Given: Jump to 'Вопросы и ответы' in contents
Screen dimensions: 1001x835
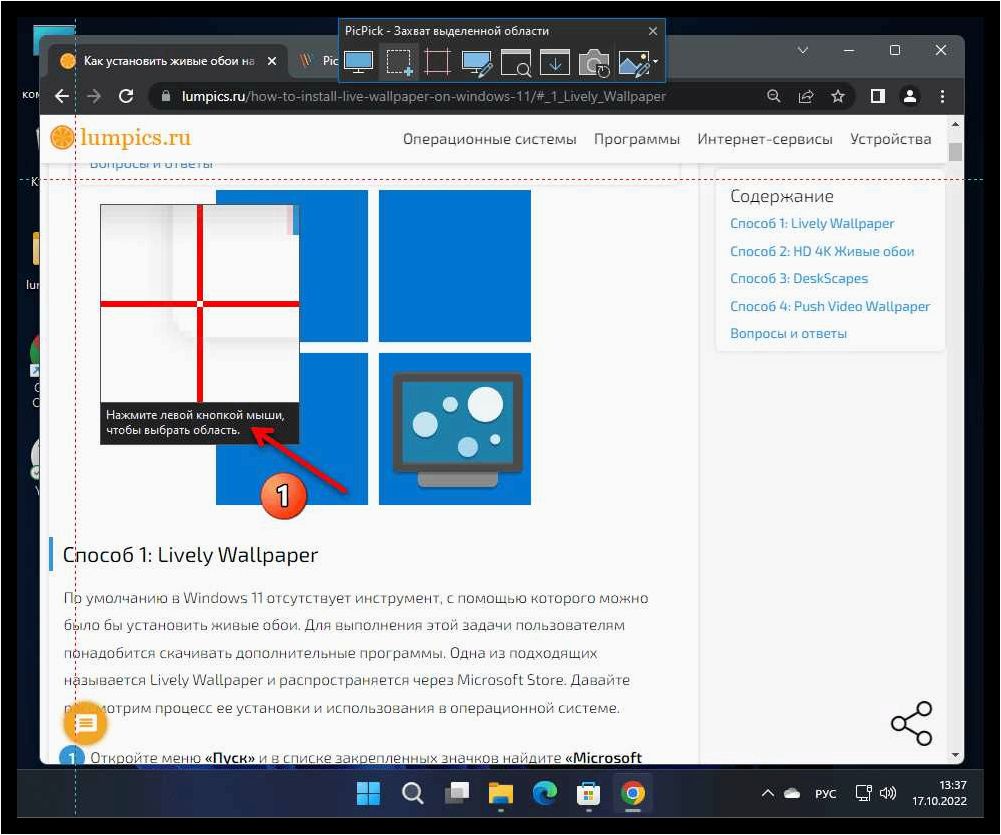Looking at the screenshot, I should coord(788,333).
